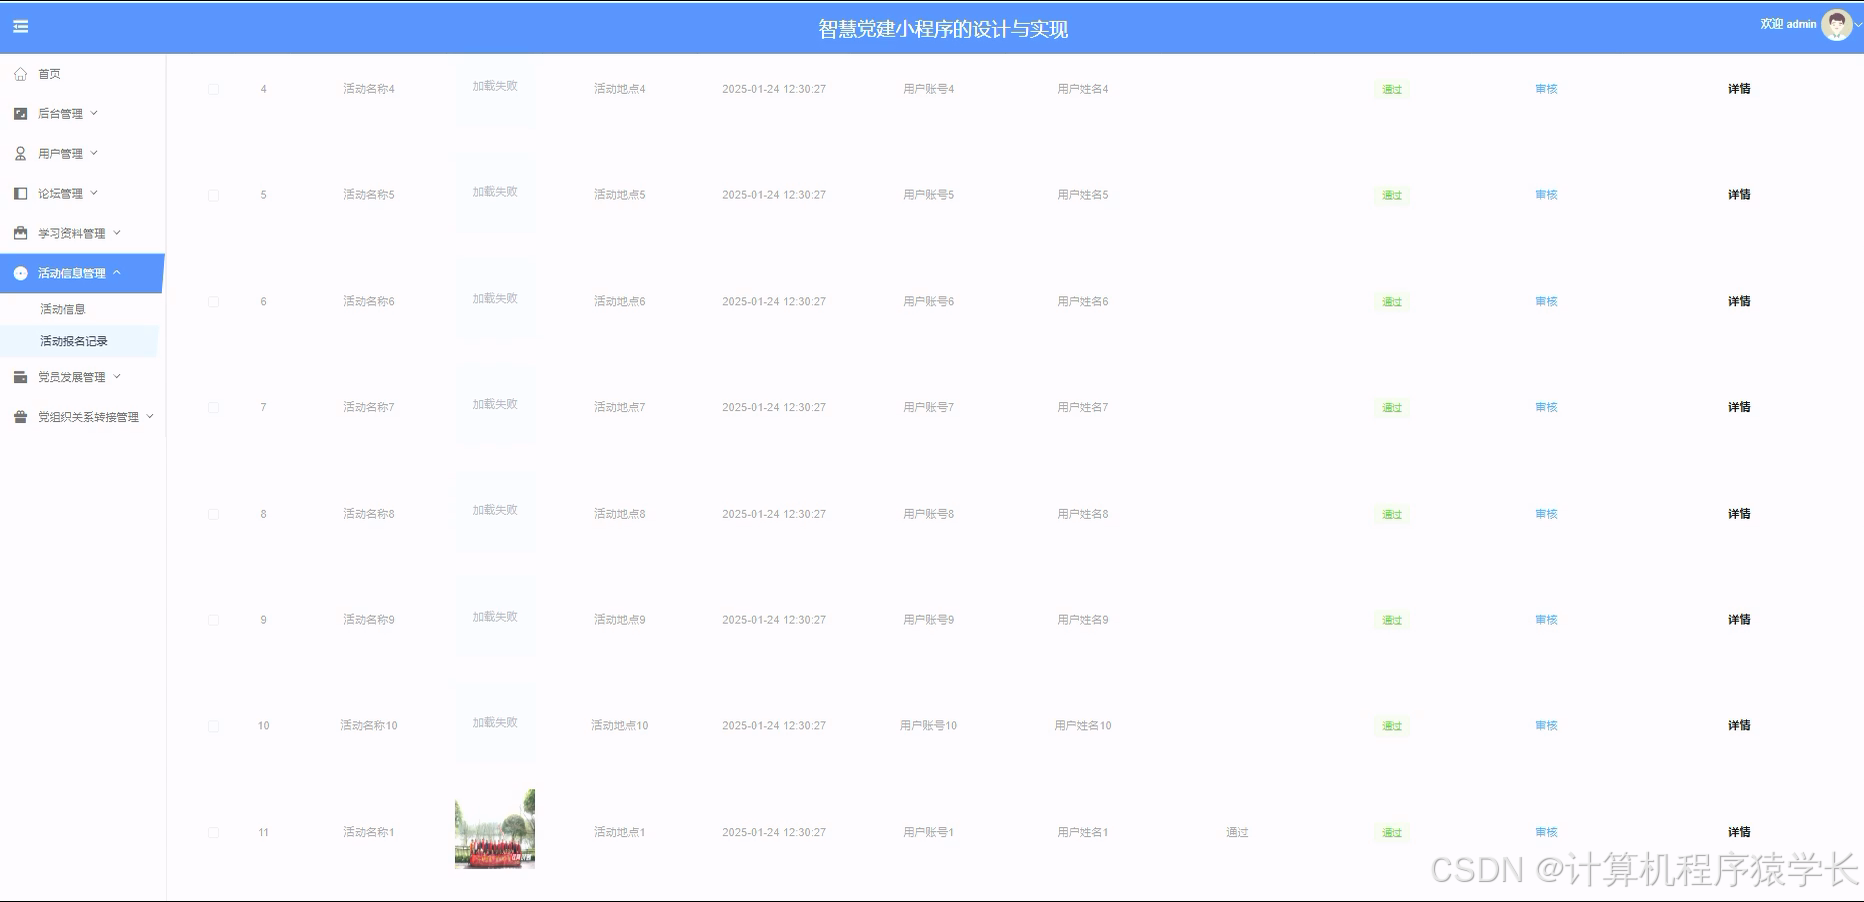Click the 用户管理 person icon
The height and width of the screenshot is (902, 1864).
[20, 154]
